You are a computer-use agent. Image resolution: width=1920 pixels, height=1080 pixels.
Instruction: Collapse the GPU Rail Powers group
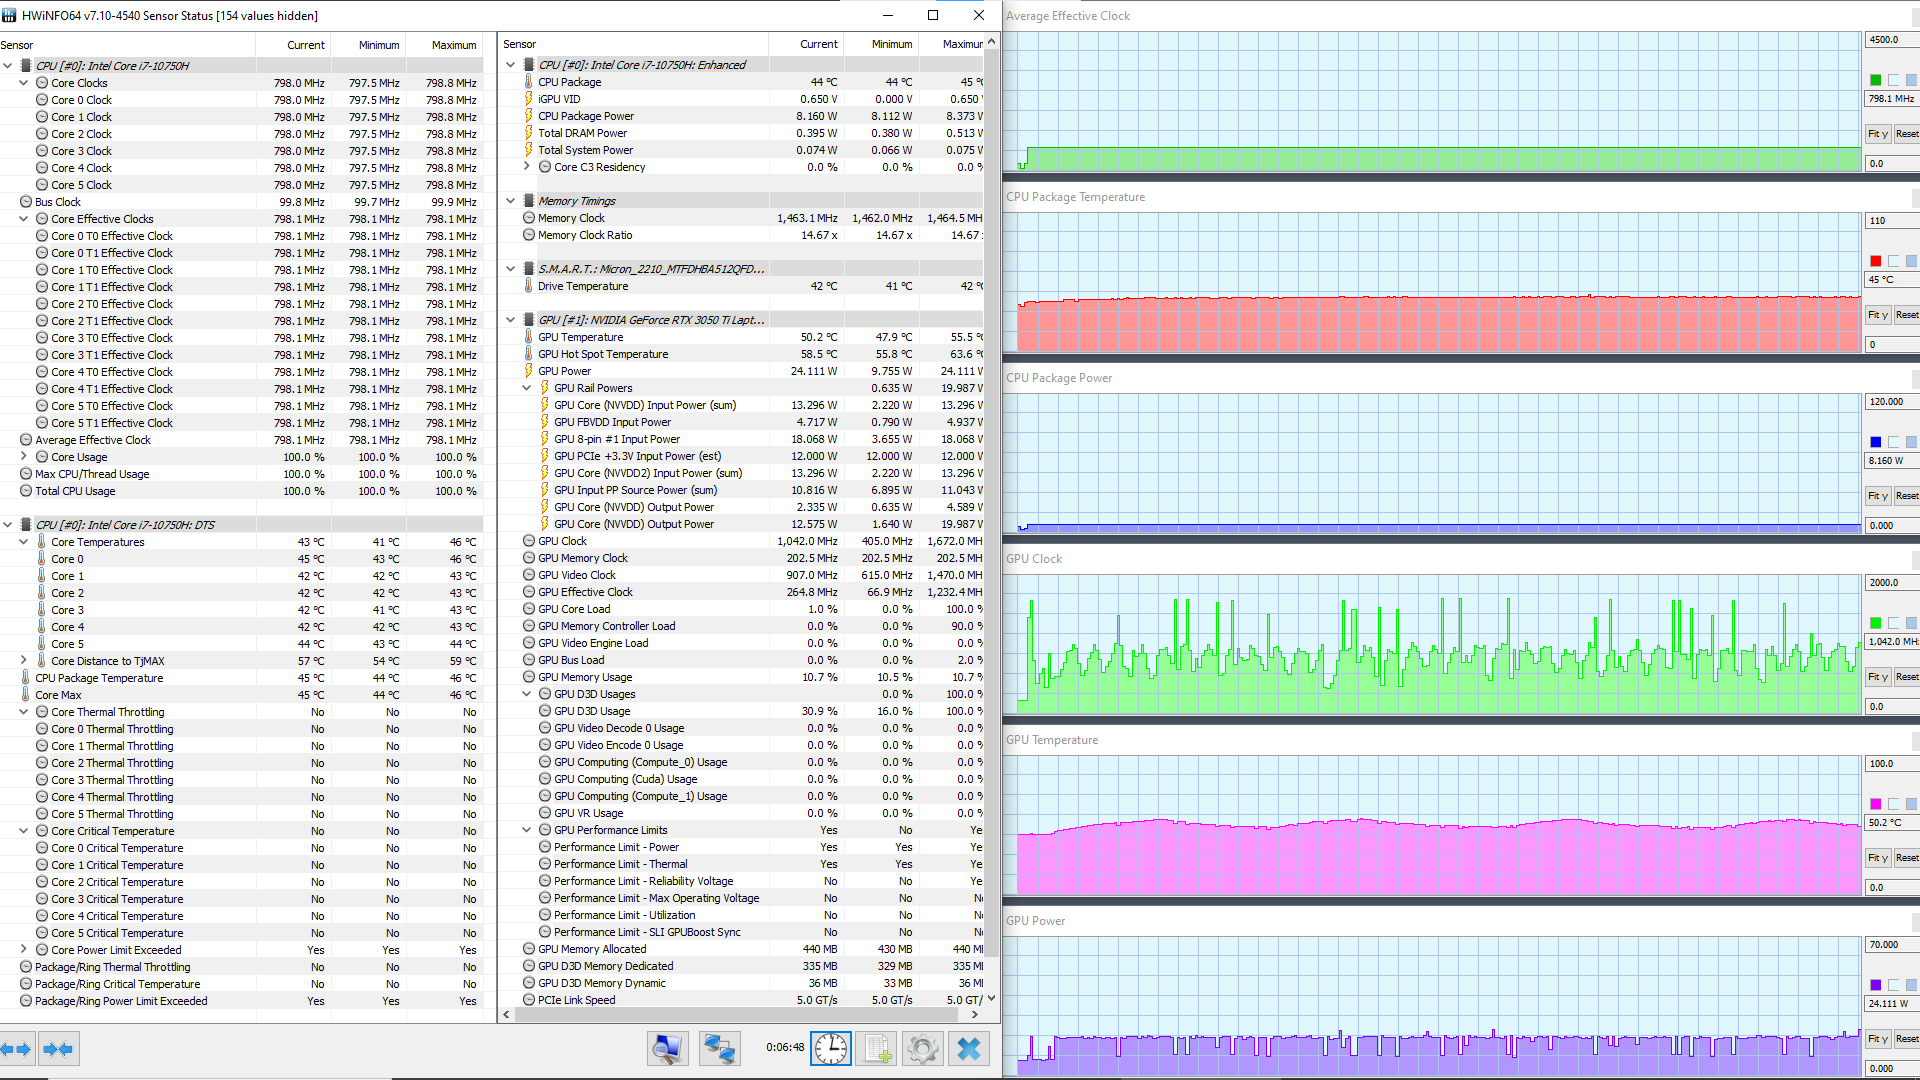(527, 388)
